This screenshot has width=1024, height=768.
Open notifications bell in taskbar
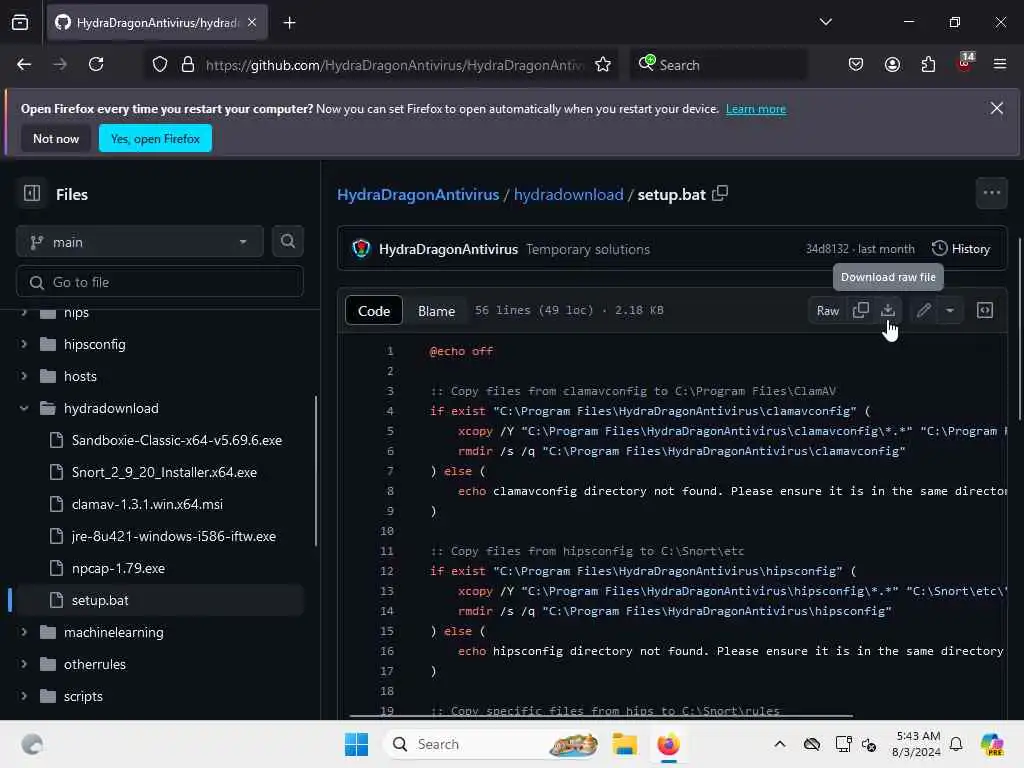(x=956, y=744)
